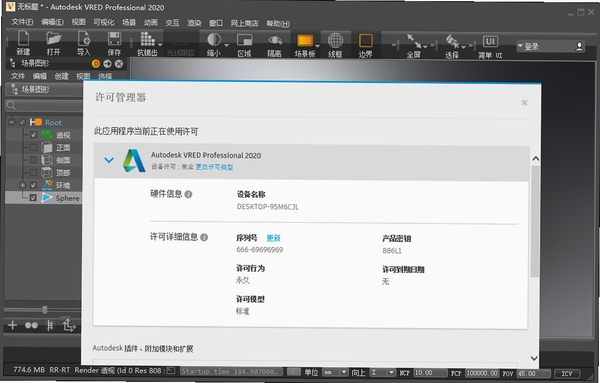Image resolution: width=600 pixels, height=383 pixels.
Task: Open the 帮助(H) menu
Action: 278,24
